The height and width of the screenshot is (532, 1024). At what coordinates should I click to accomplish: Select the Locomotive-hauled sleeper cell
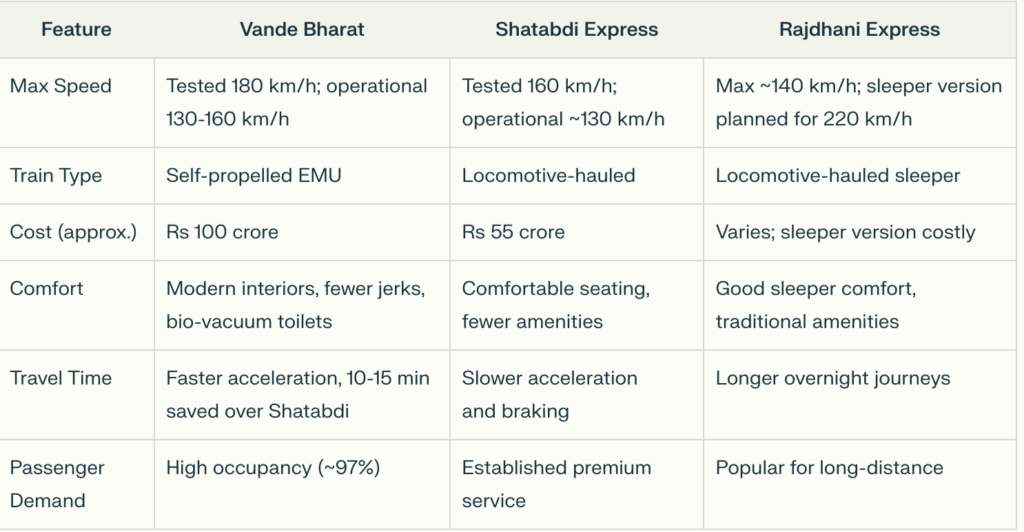tap(838, 176)
